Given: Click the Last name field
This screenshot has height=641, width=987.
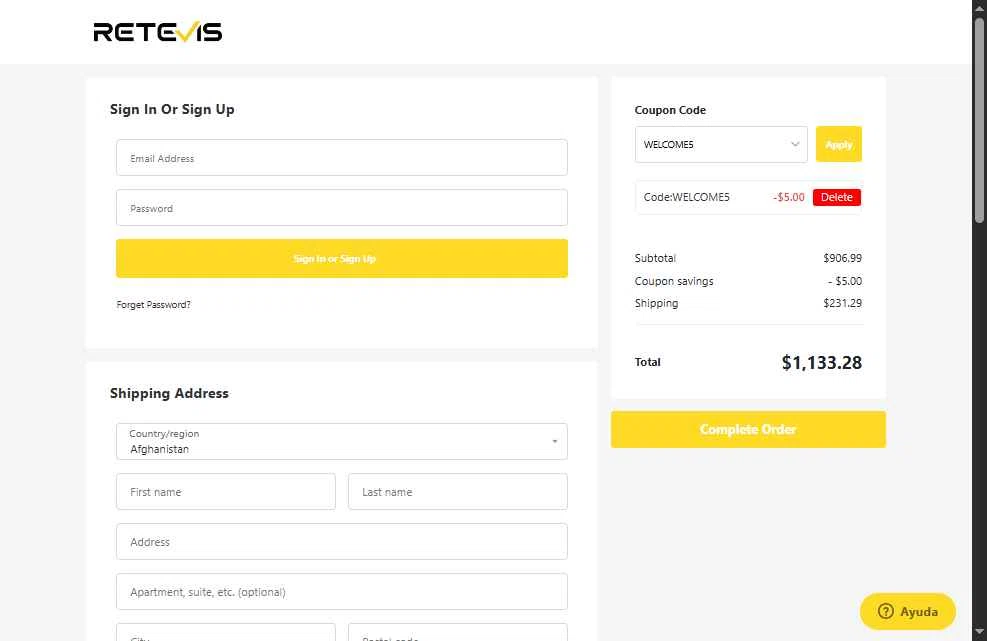Looking at the screenshot, I should (458, 492).
